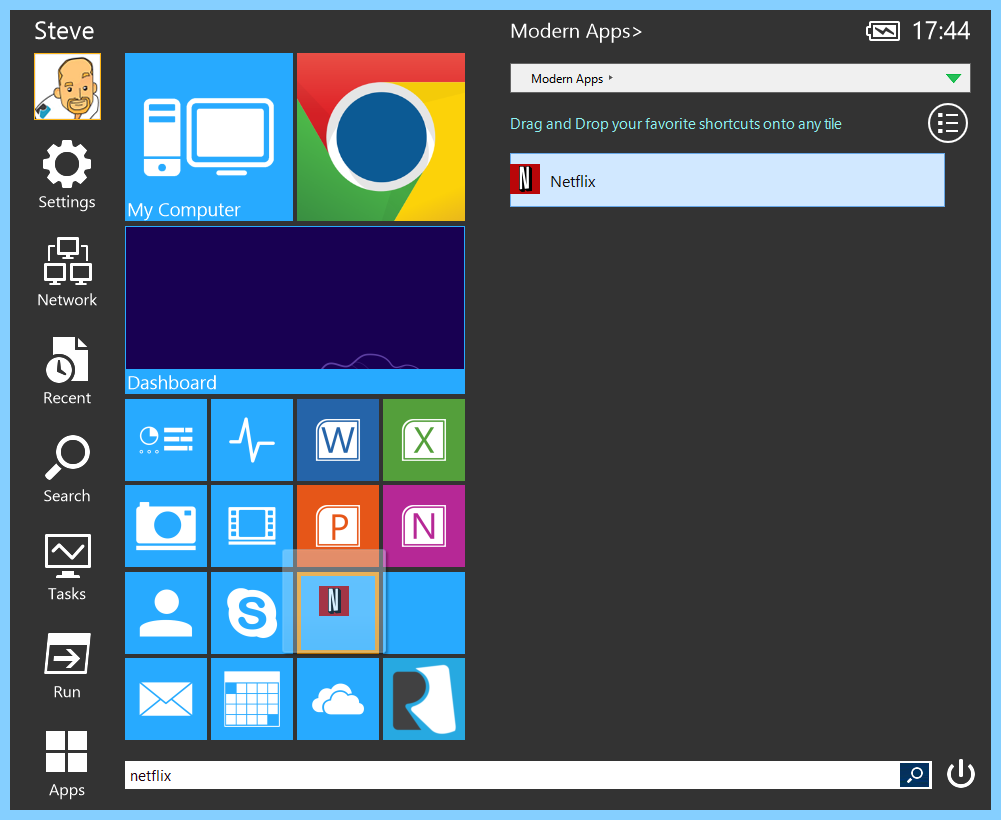Open the film strip video tile
The height and width of the screenshot is (820, 1001).
point(252,526)
